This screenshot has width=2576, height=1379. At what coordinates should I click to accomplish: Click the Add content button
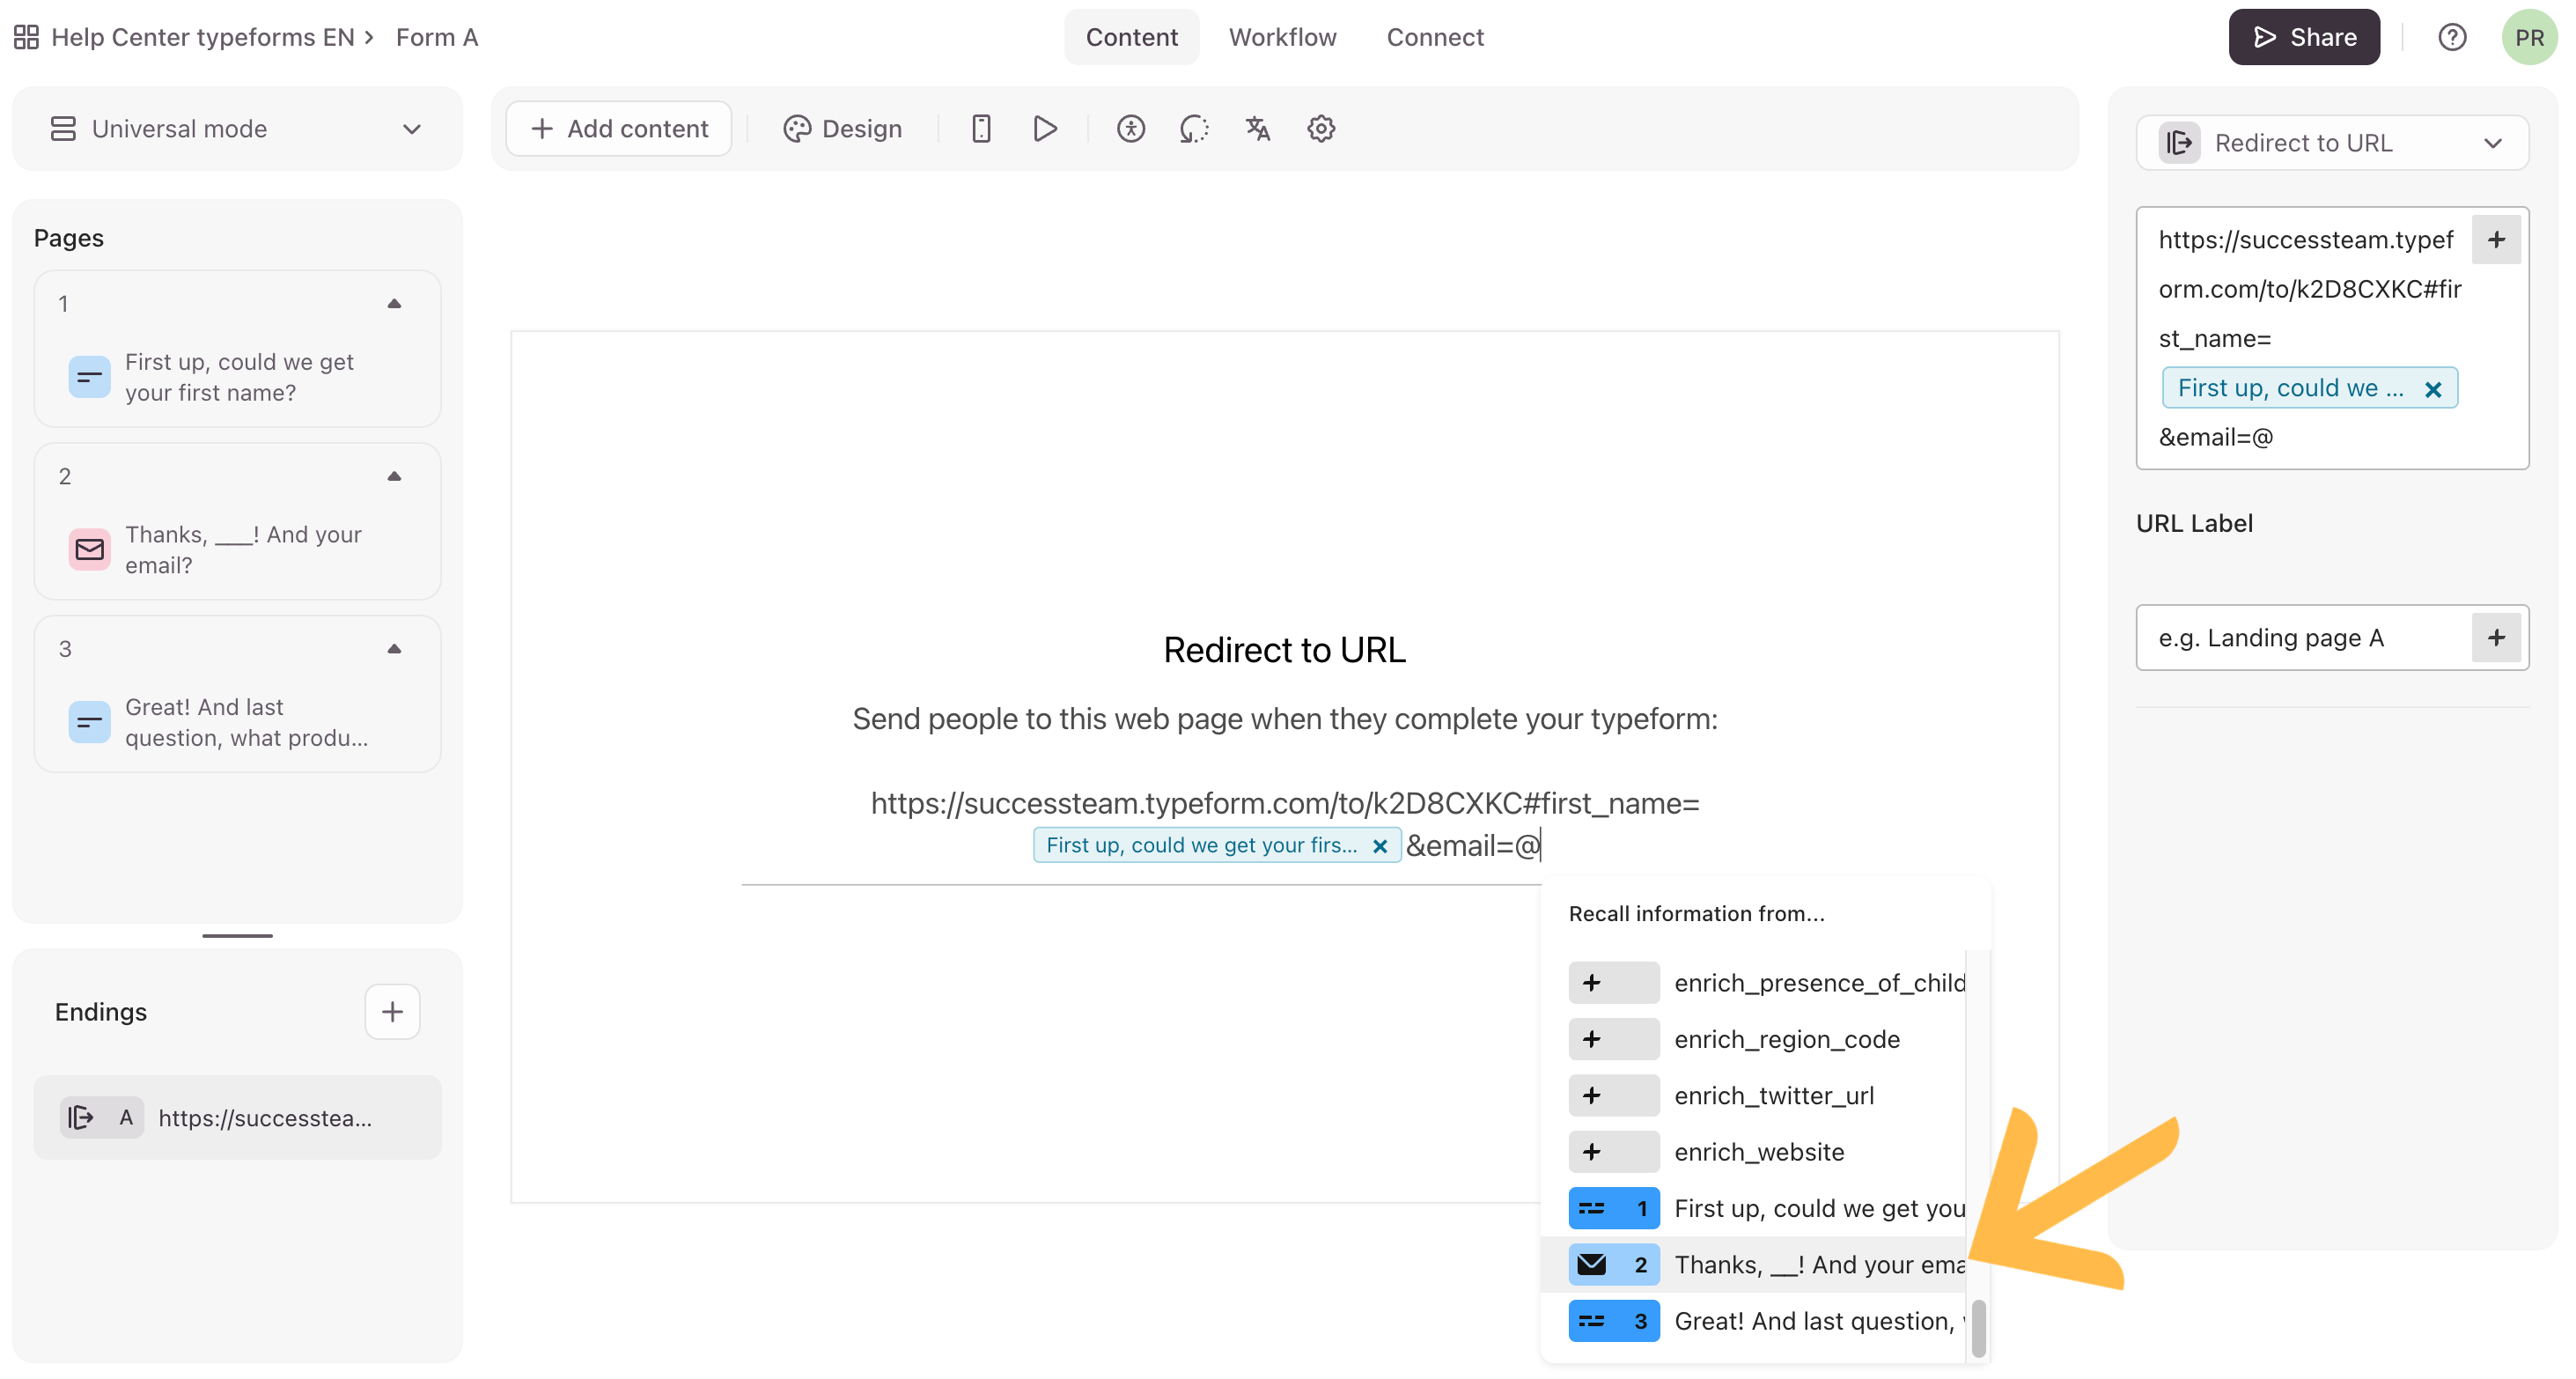pos(619,129)
